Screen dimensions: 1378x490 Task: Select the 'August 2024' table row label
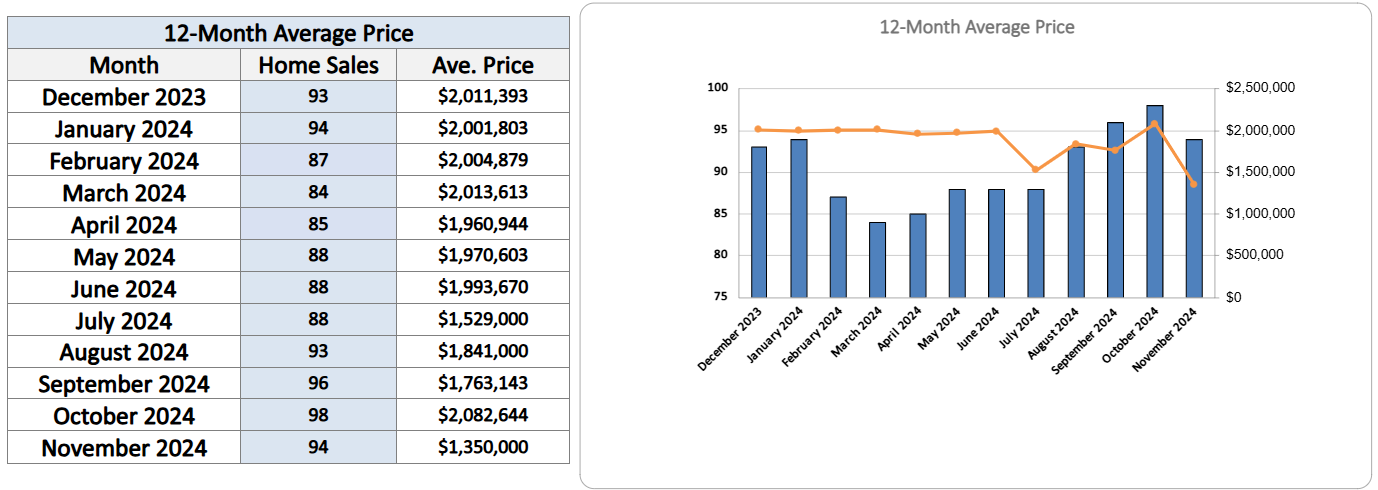coord(124,352)
